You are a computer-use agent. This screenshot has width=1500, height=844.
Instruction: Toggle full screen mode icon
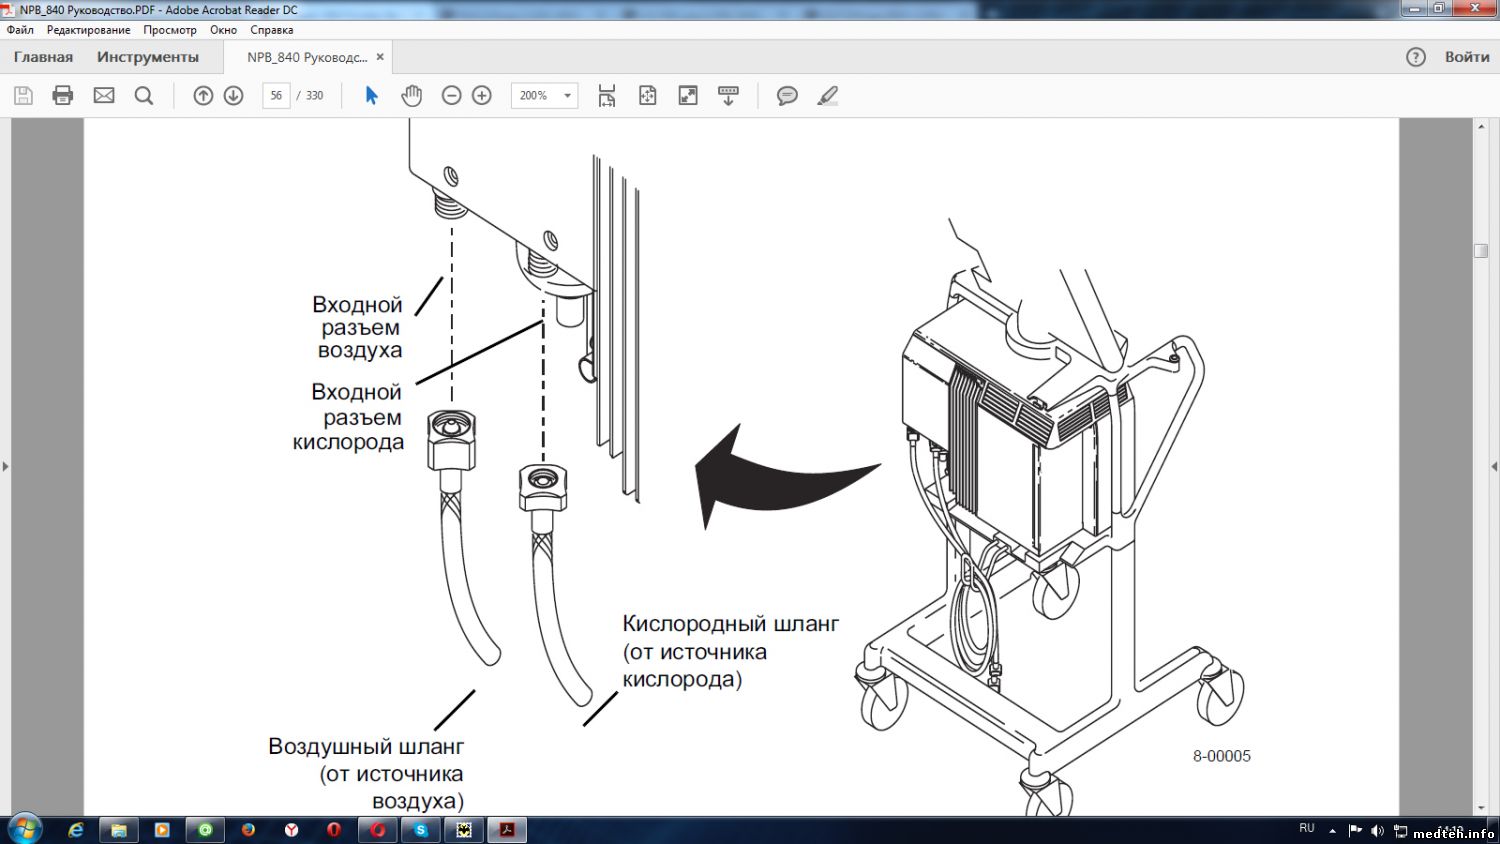pyautogui.click(x=688, y=96)
